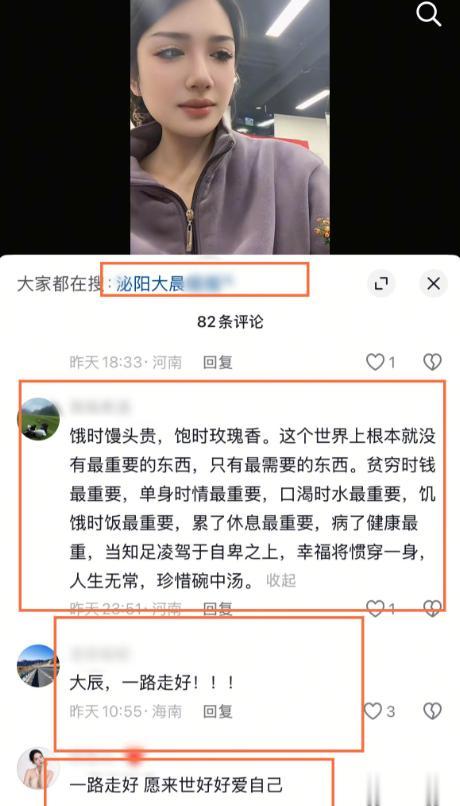Open avatar of the bottom commenter
The width and height of the screenshot is (460, 806).
(x=39, y=768)
